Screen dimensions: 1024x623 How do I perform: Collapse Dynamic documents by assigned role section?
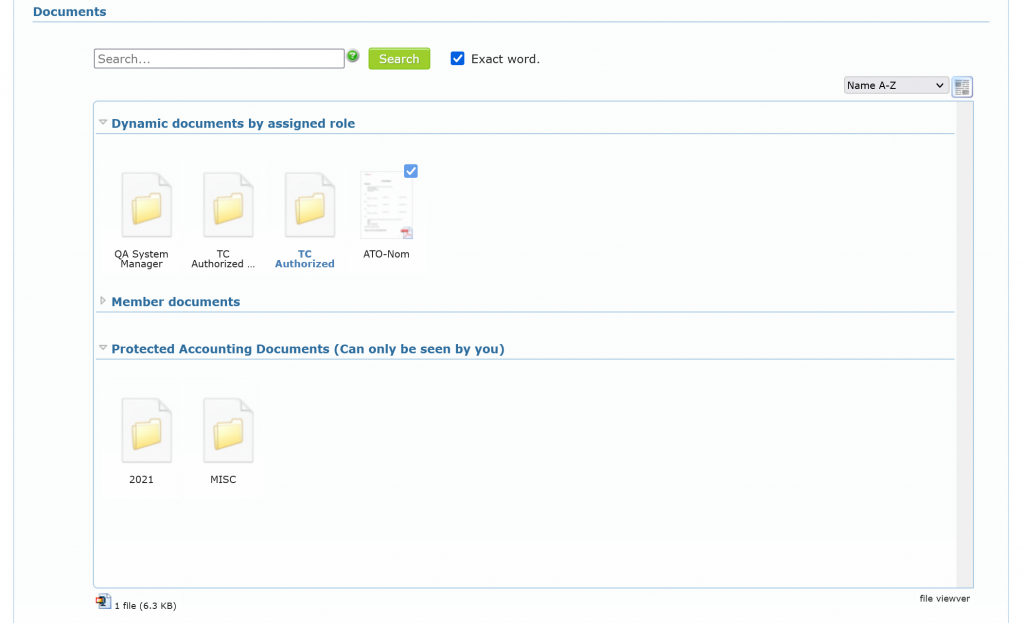(x=103, y=123)
